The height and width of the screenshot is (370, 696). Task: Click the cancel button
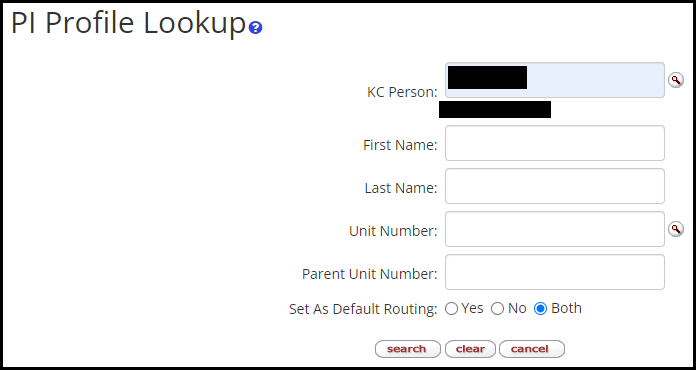[x=531, y=349]
